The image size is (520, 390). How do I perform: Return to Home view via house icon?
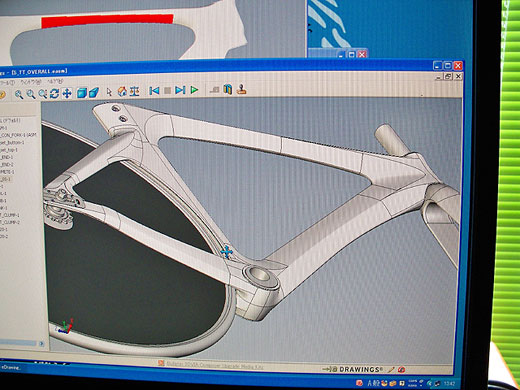point(122,91)
